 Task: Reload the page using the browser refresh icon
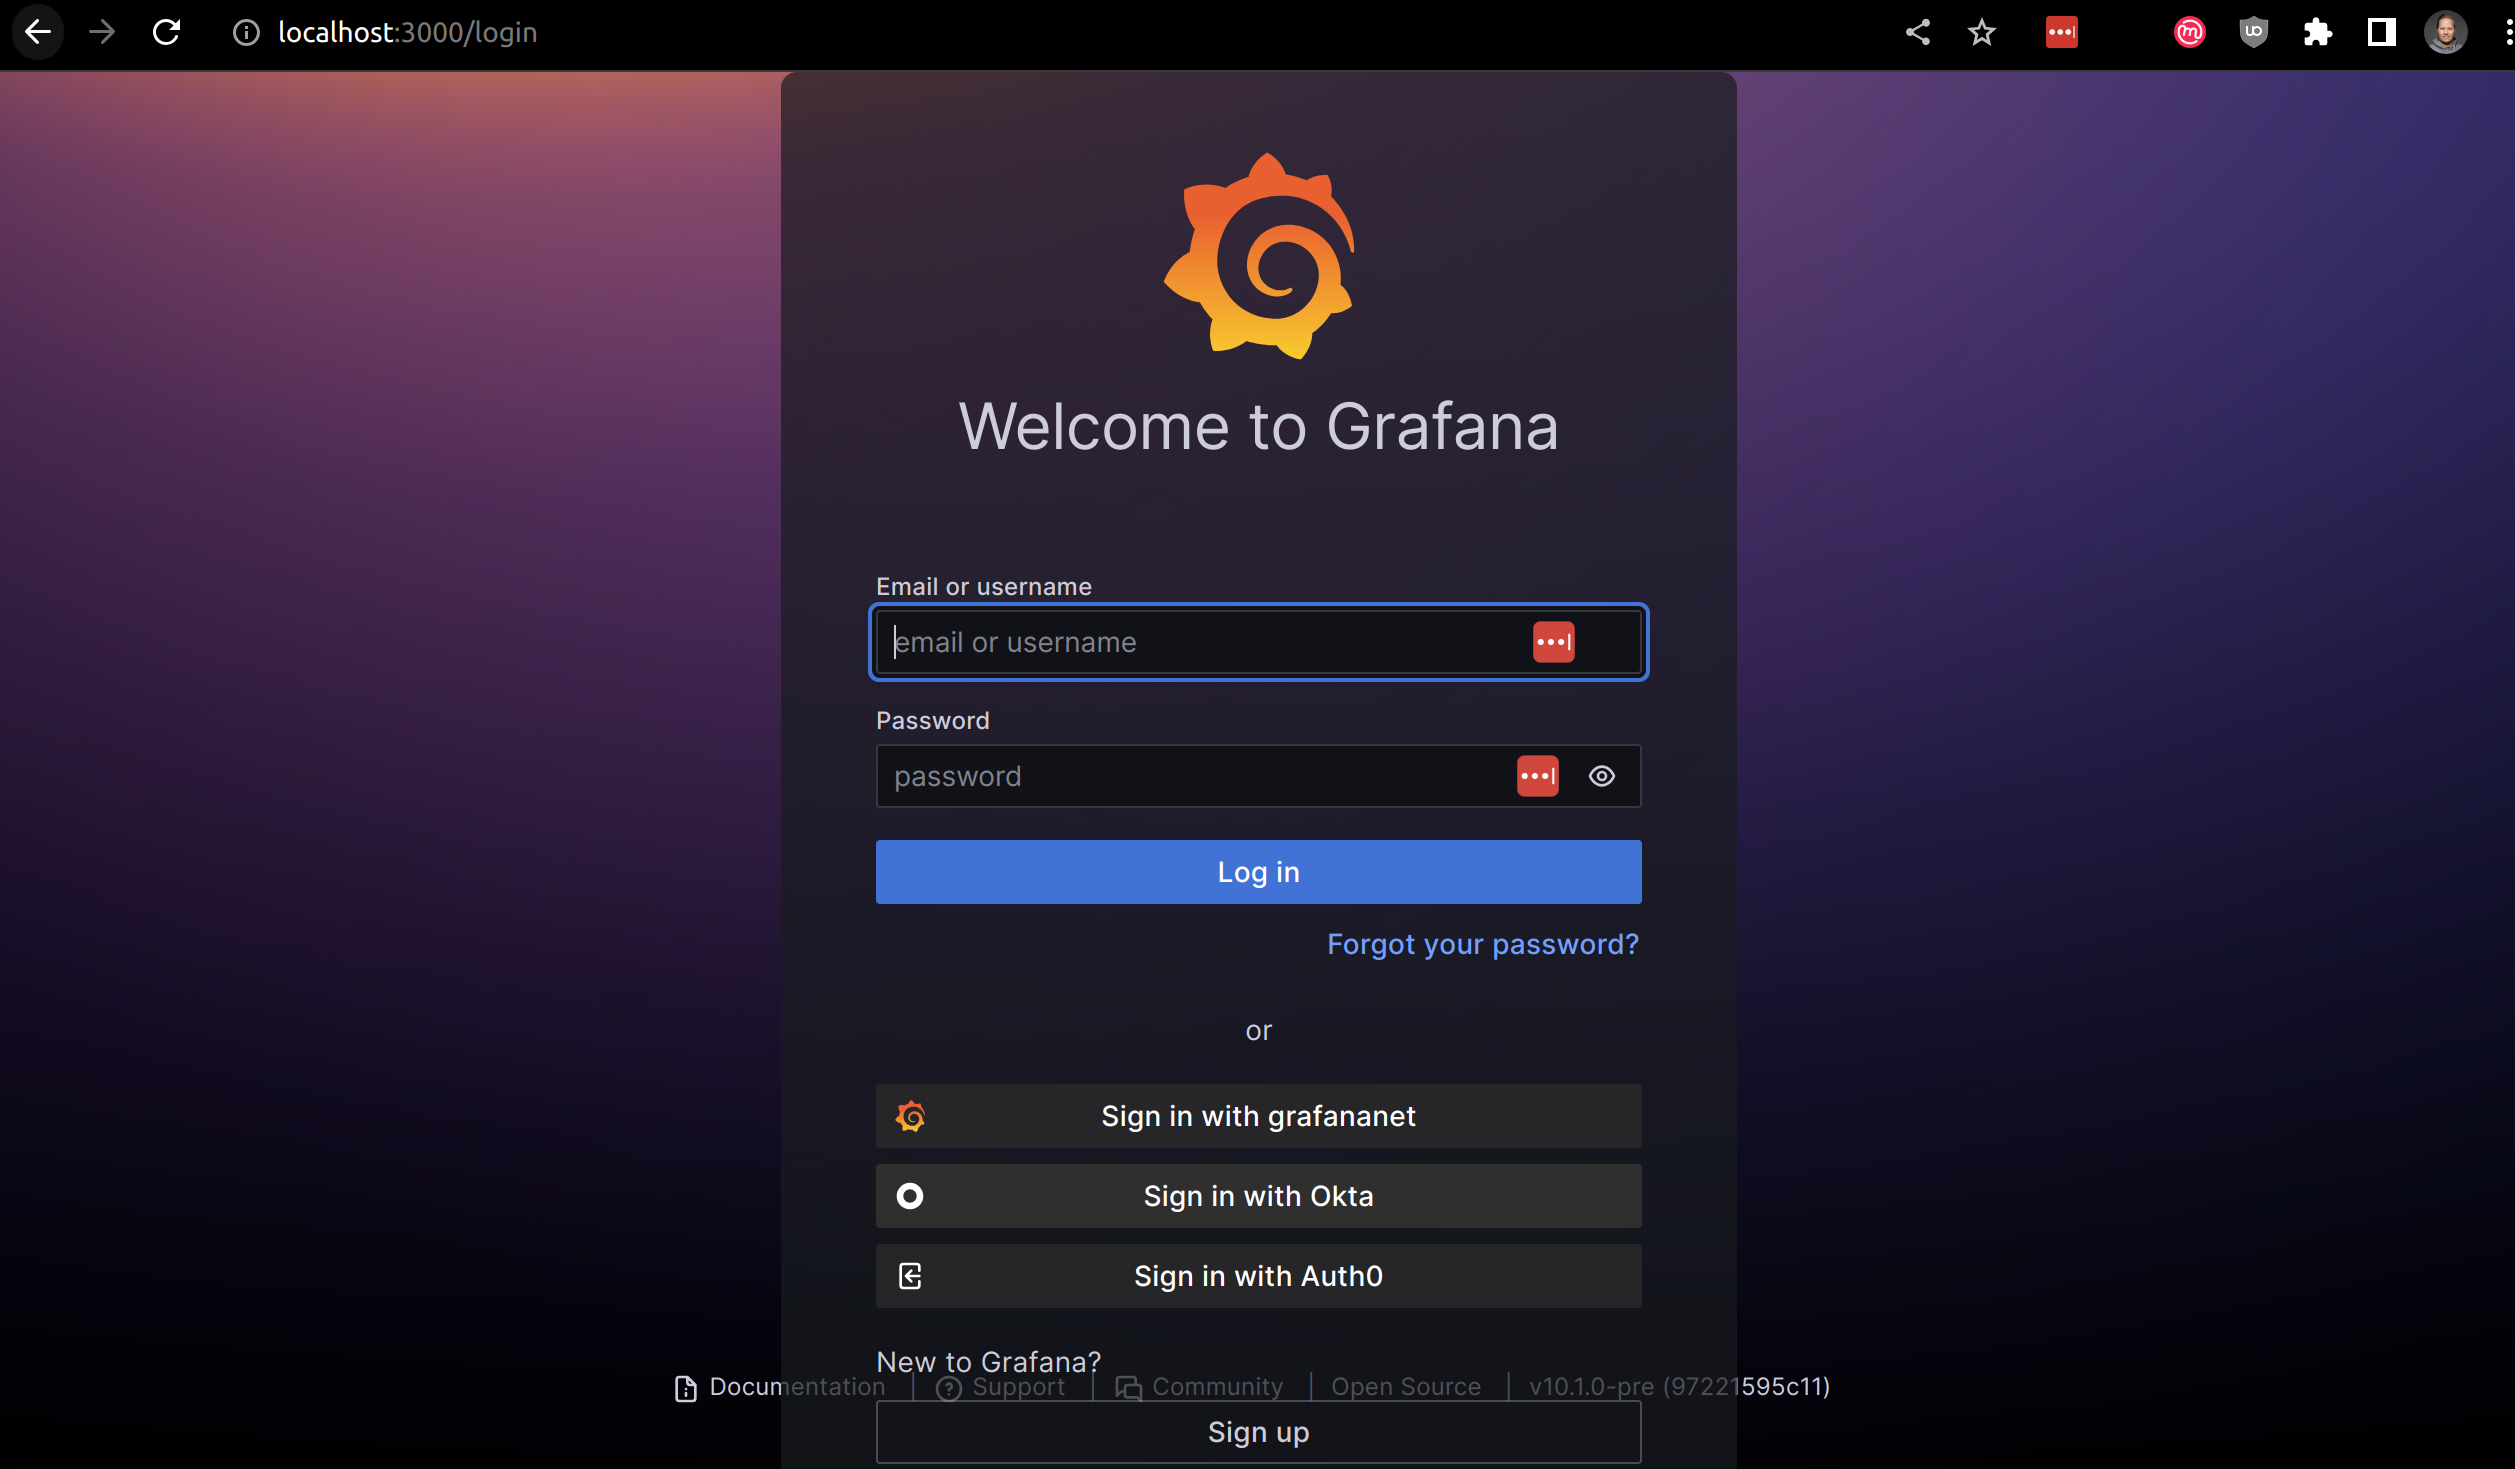[167, 32]
